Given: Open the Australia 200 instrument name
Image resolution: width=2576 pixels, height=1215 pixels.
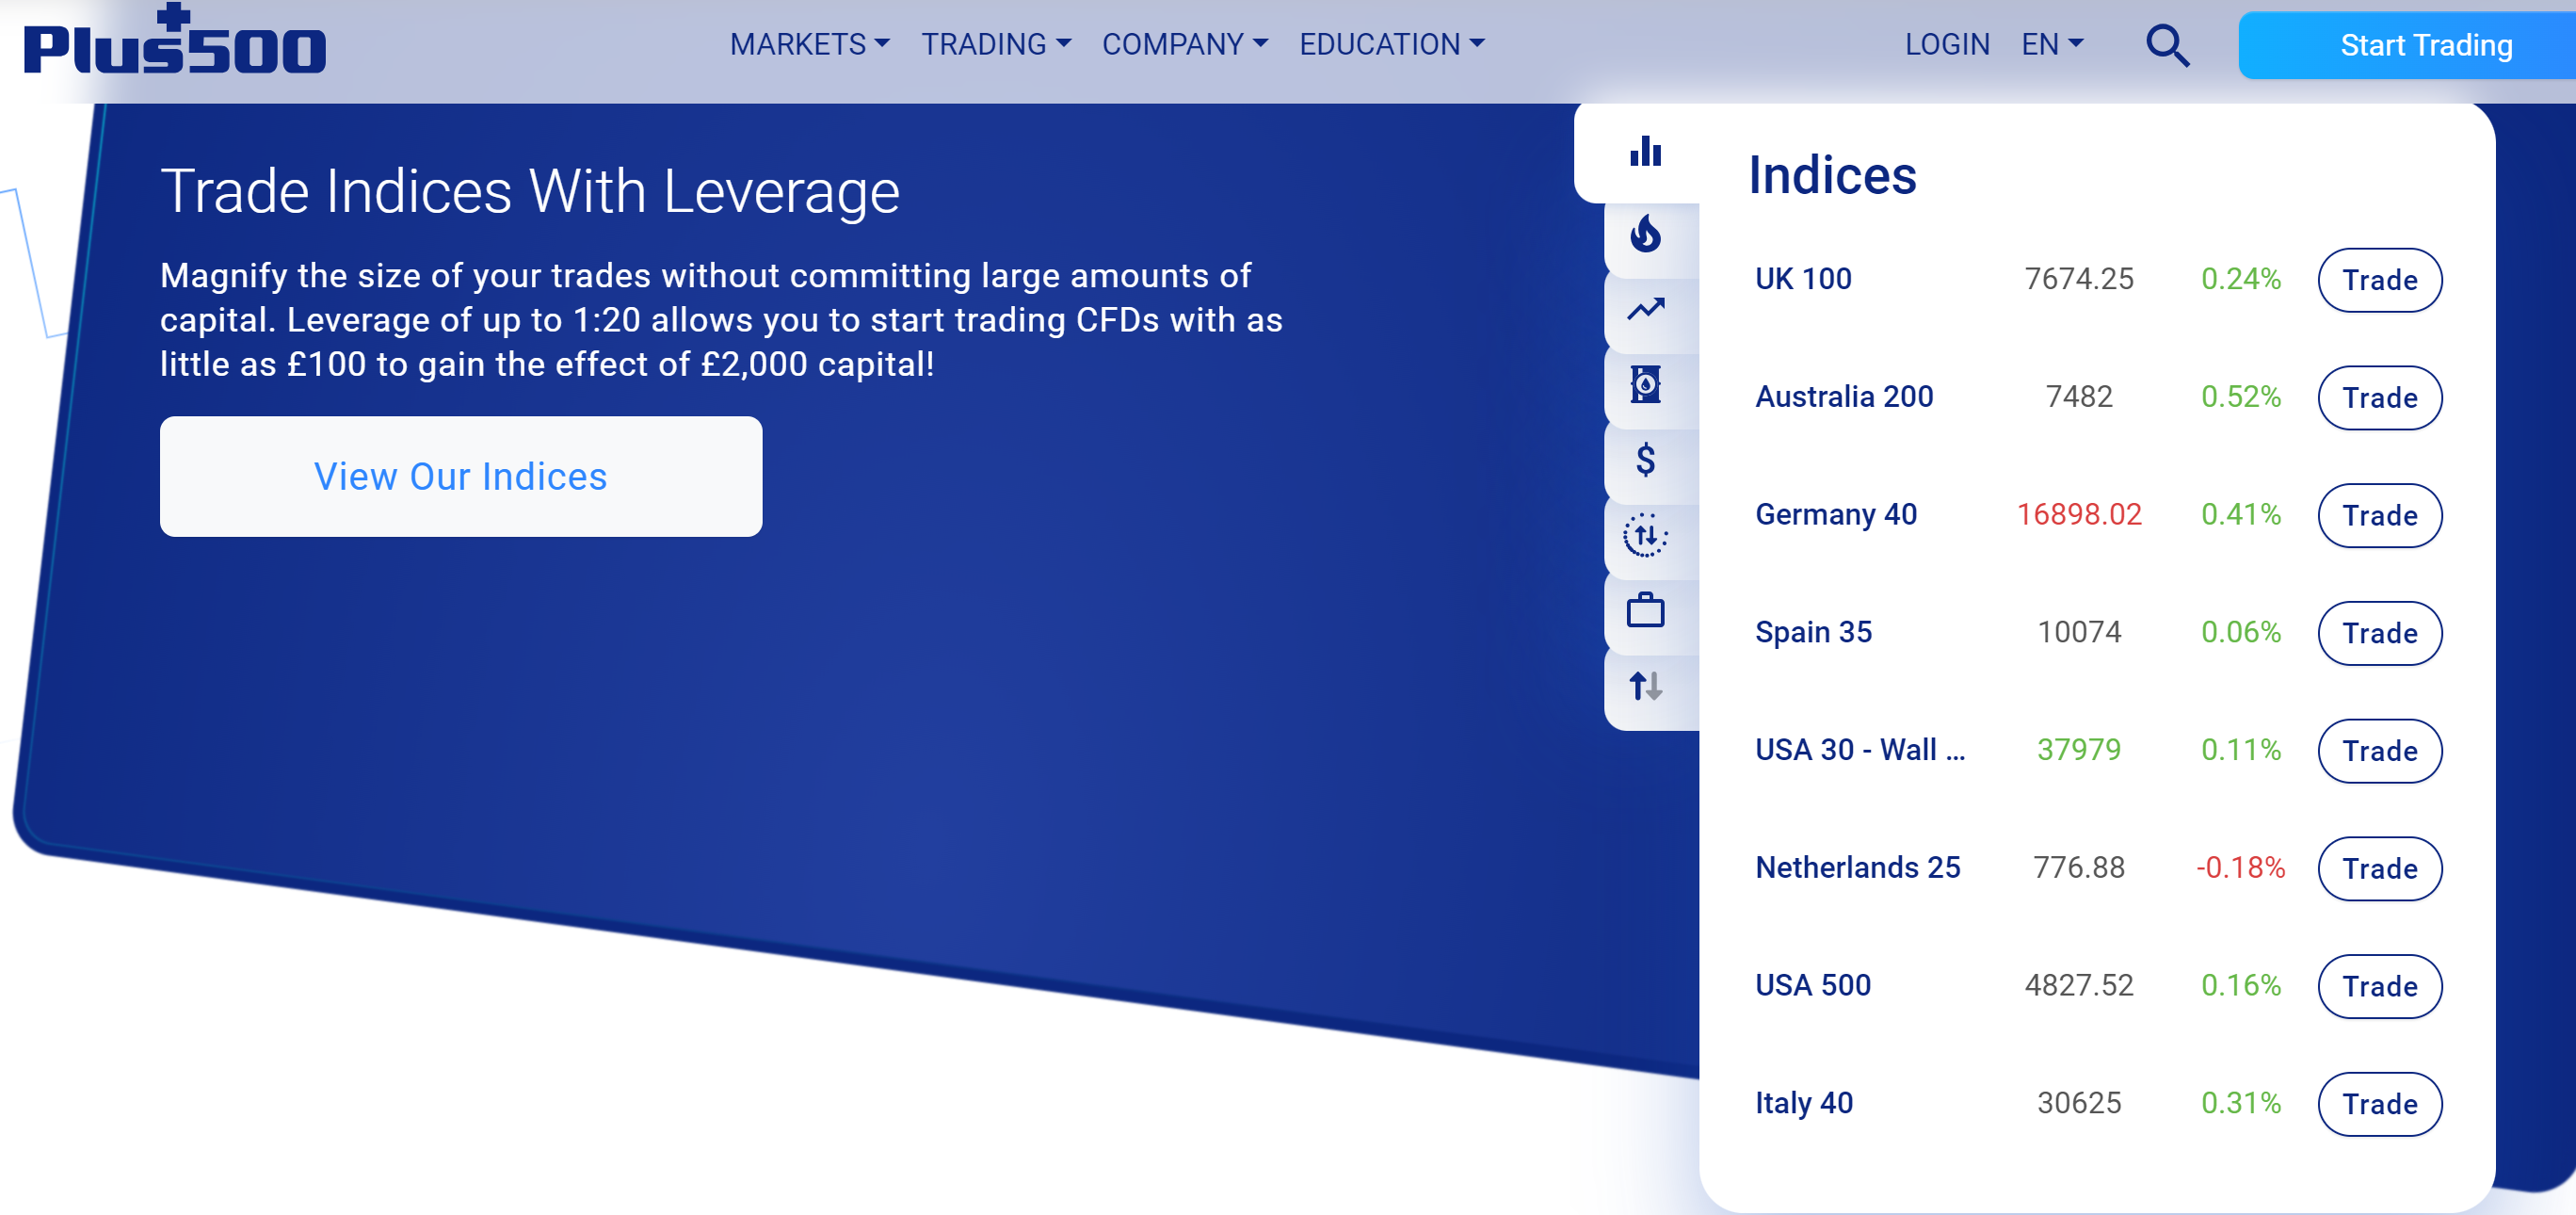Looking at the screenshot, I should click(x=1844, y=396).
